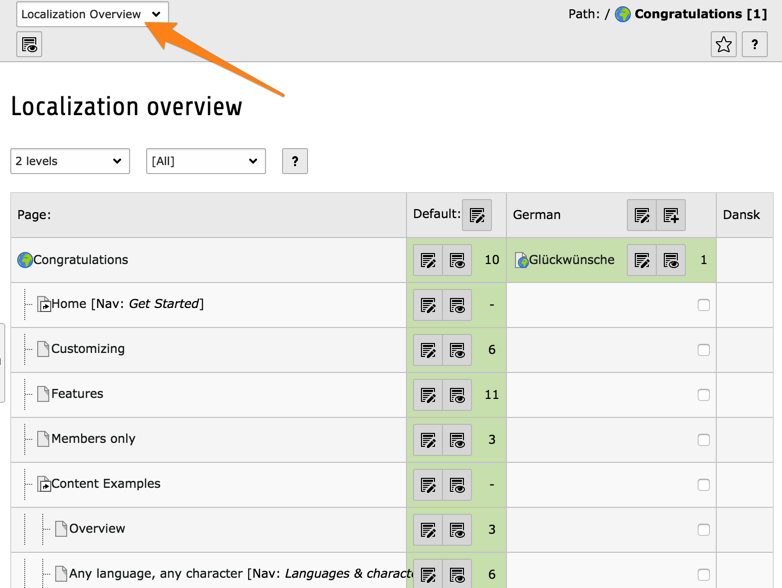Click count 11 in Features row

pyautogui.click(x=492, y=394)
